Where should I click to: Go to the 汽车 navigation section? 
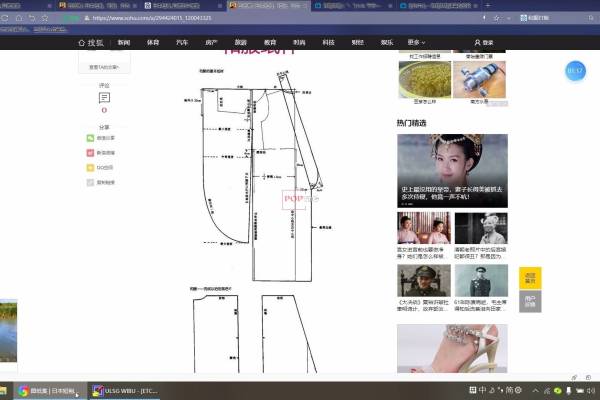pyautogui.click(x=181, y=43)
